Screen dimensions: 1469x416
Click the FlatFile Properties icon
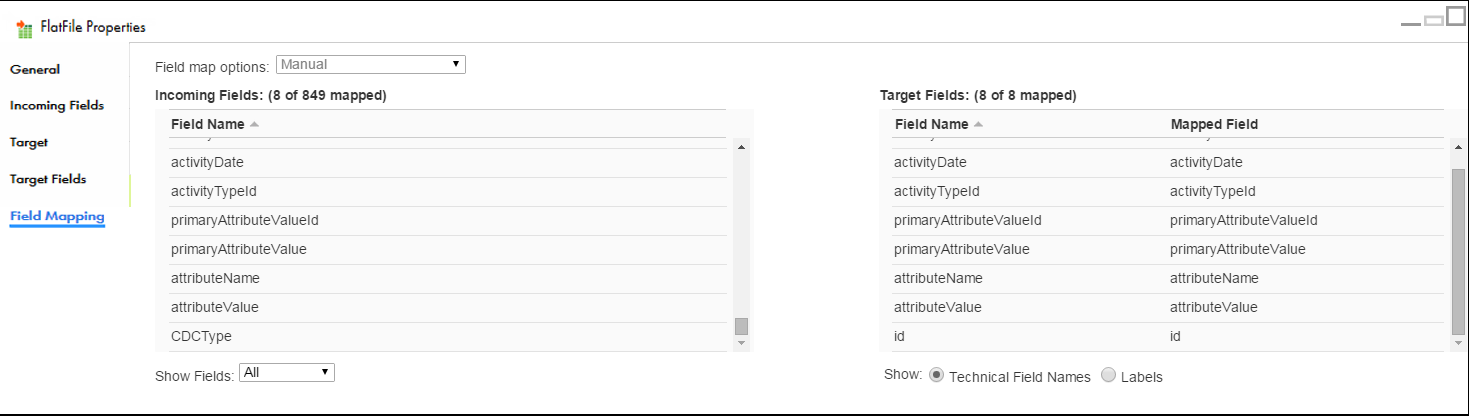click(25, 28)
